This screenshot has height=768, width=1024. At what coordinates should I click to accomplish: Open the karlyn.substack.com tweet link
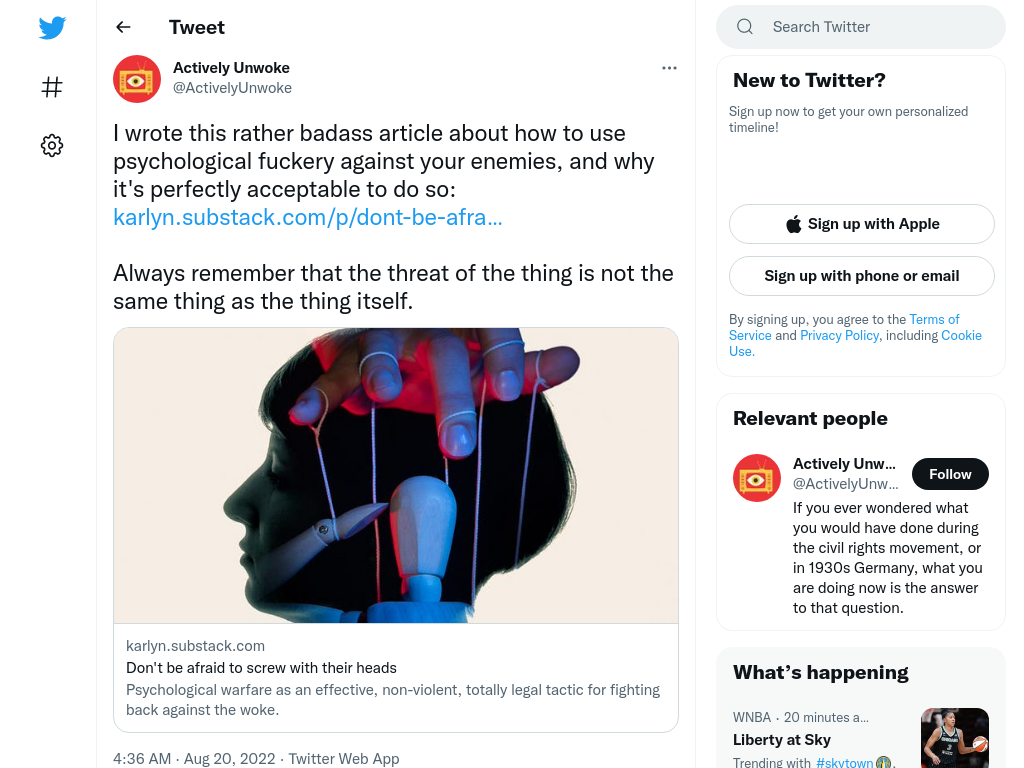click(308, 217)
